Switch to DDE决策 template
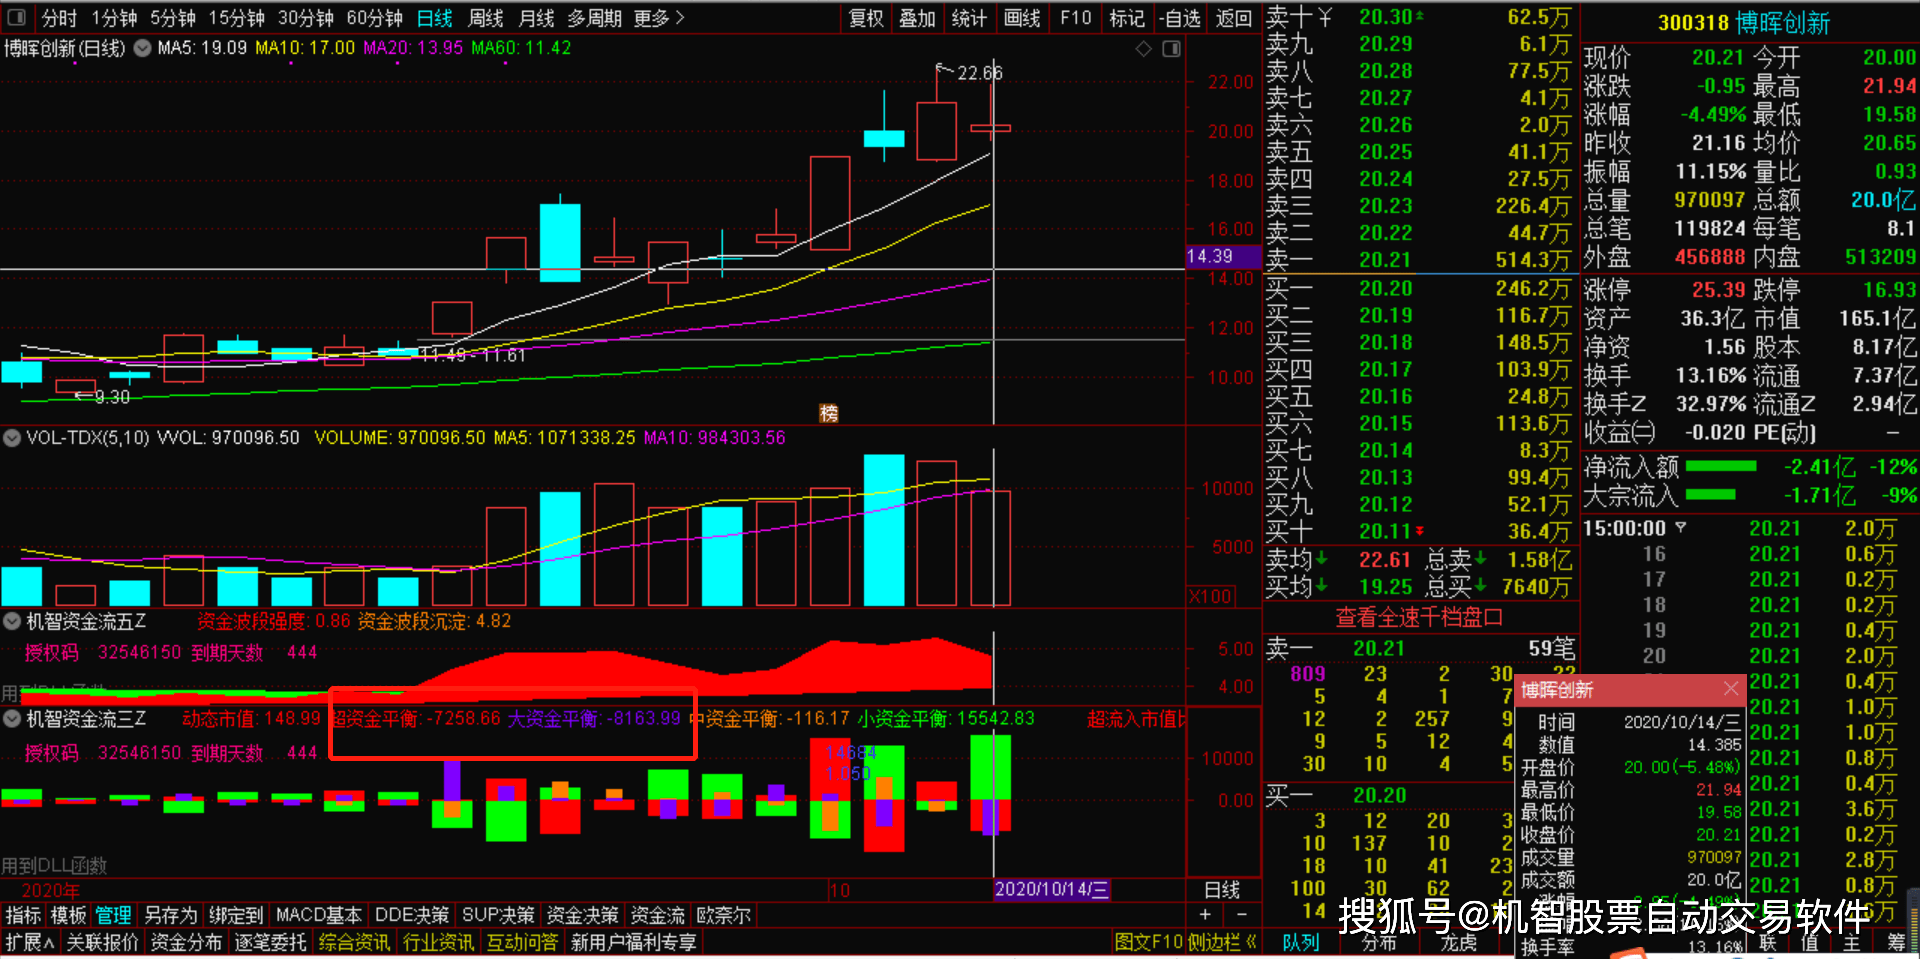 tap(412, 915)
